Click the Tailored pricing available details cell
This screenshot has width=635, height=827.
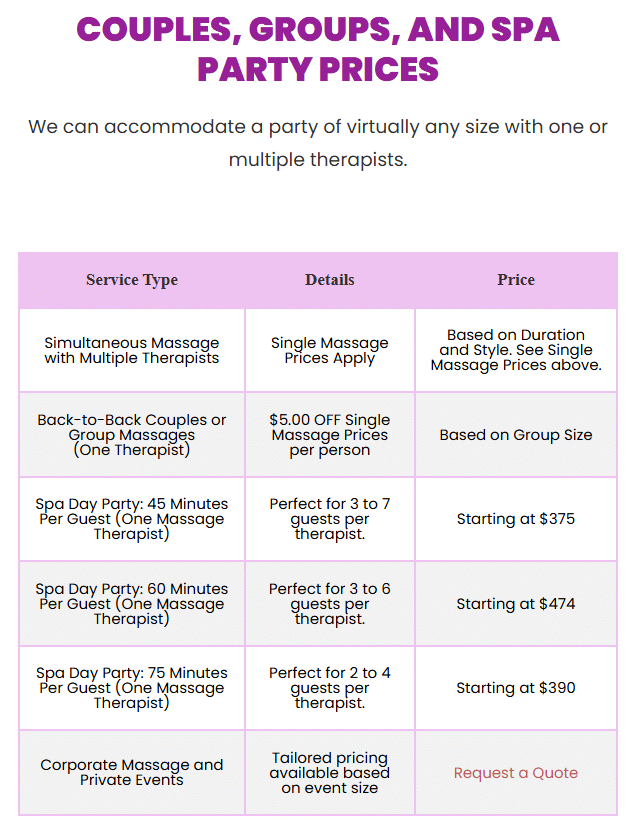[330, 773]
